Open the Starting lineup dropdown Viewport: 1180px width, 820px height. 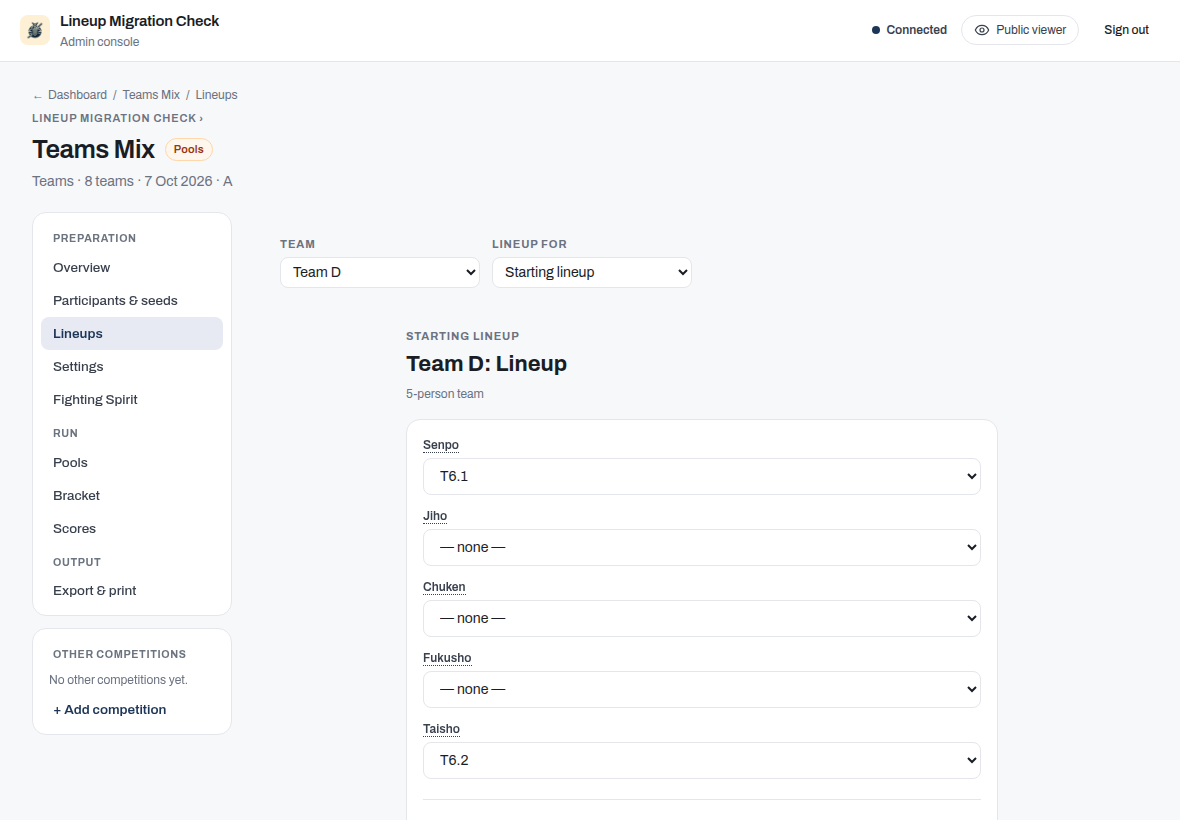(x=592, y=272)
